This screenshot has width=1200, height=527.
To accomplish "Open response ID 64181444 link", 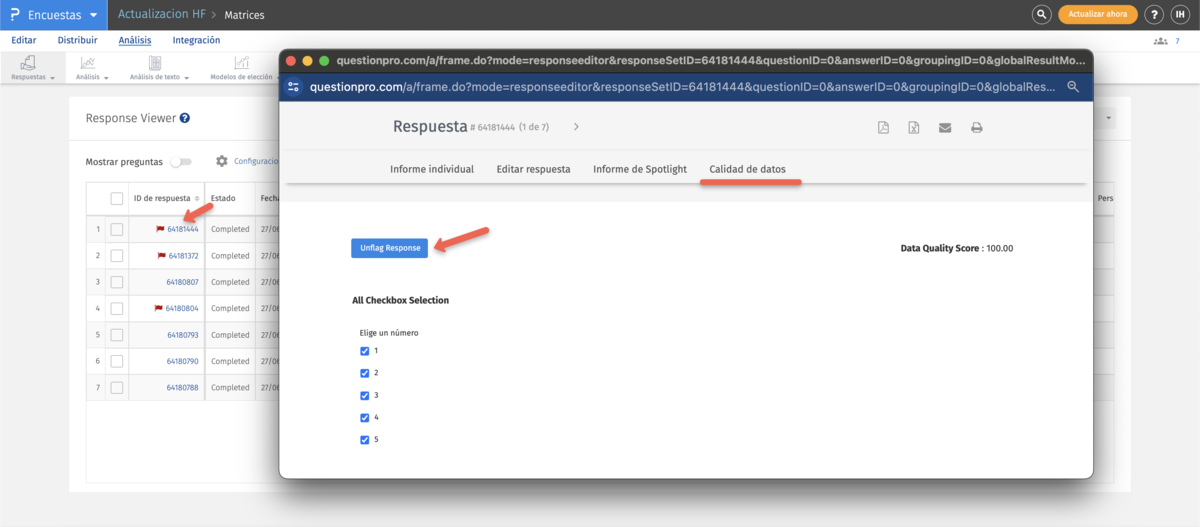I will click(x=182, y=229).
